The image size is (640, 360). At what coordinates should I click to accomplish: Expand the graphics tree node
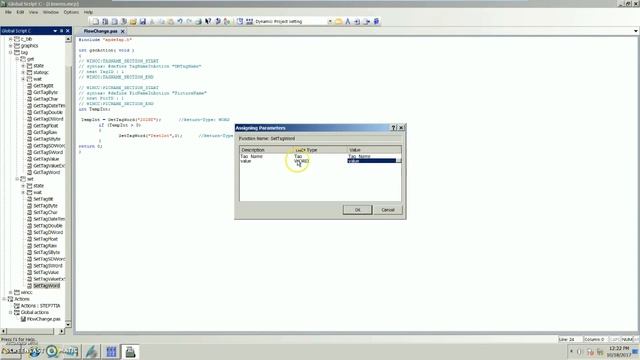[x=11, y=46]
